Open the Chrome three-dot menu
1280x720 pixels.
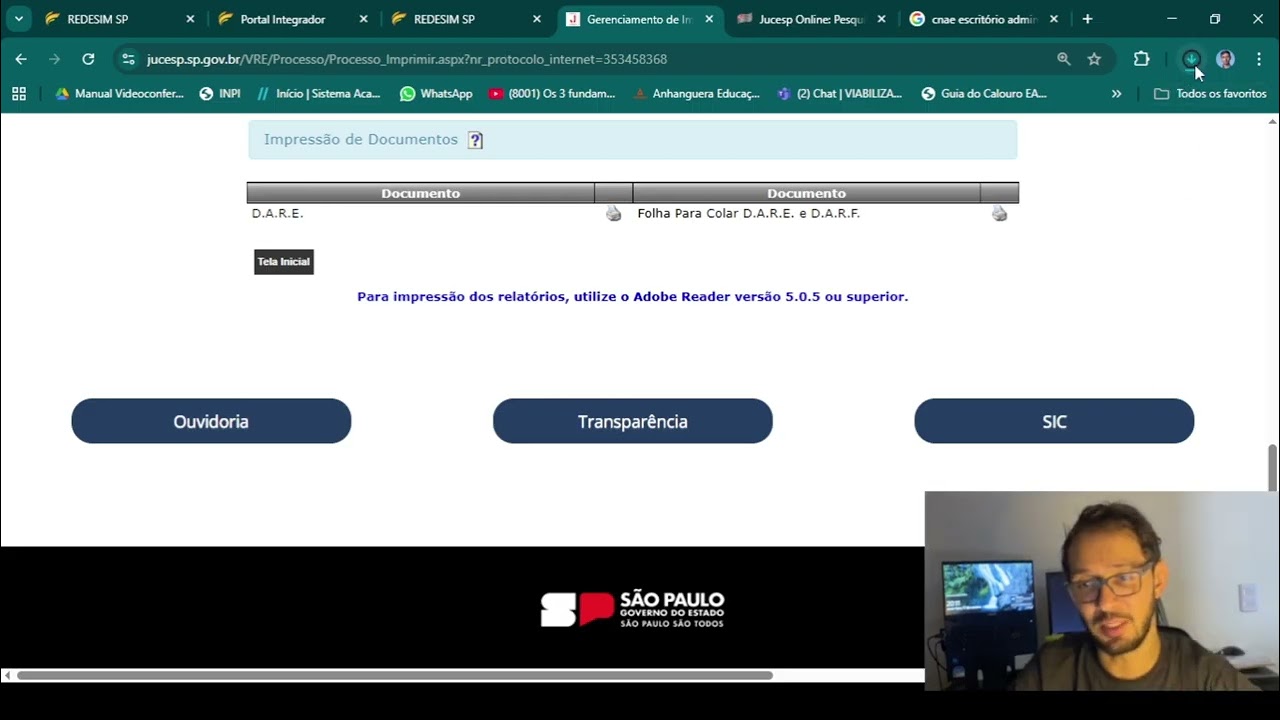1258,59
